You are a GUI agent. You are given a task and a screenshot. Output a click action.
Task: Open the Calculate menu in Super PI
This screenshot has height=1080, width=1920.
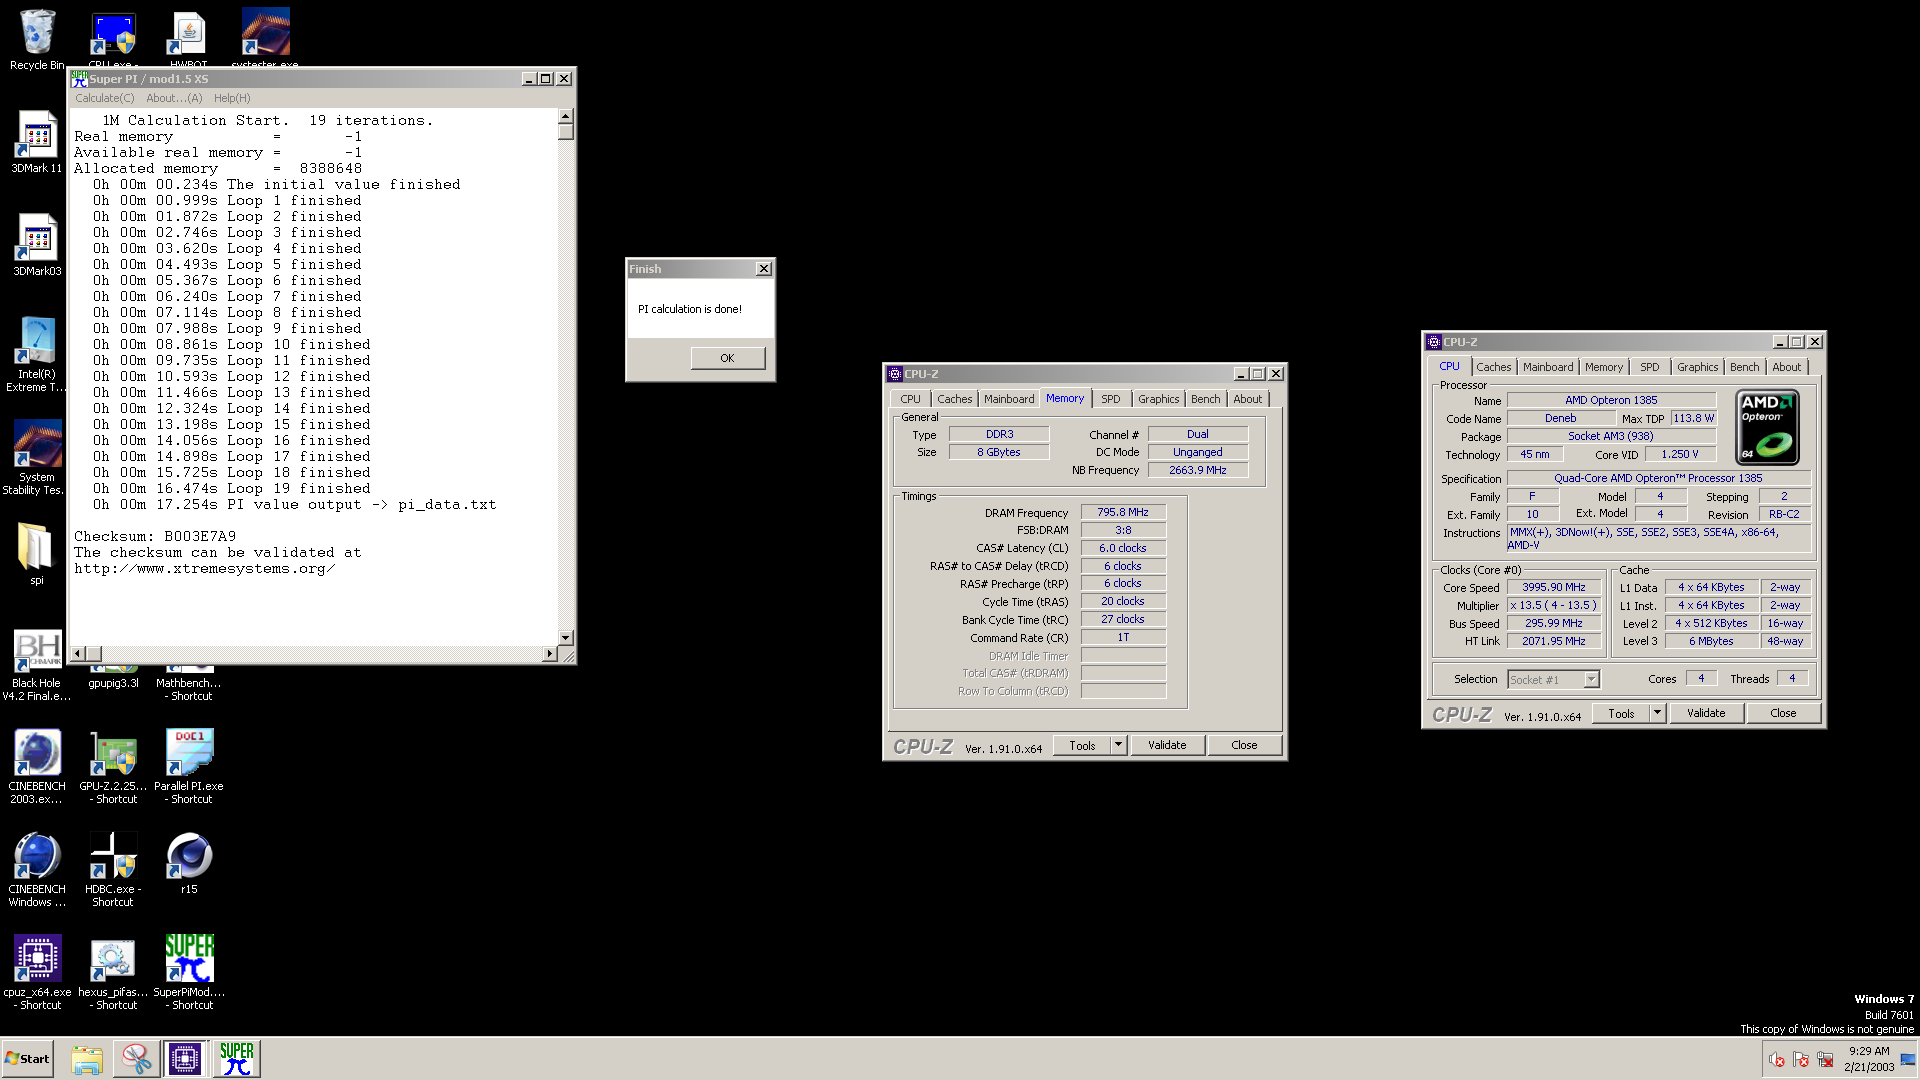point(104,98)
